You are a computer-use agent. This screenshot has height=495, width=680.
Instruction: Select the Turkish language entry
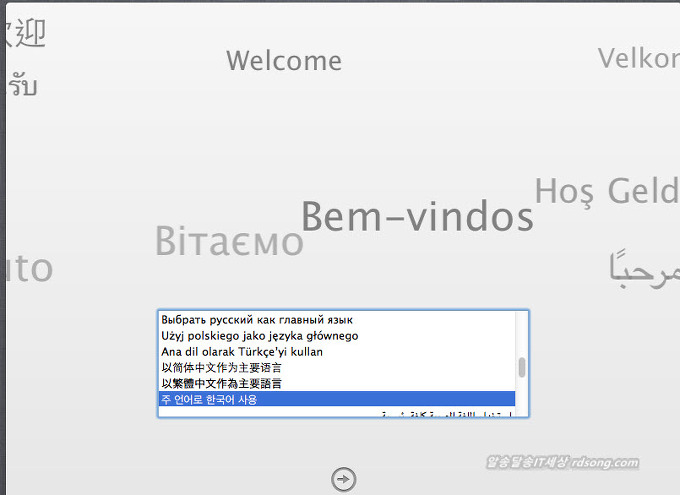[241, 352]
